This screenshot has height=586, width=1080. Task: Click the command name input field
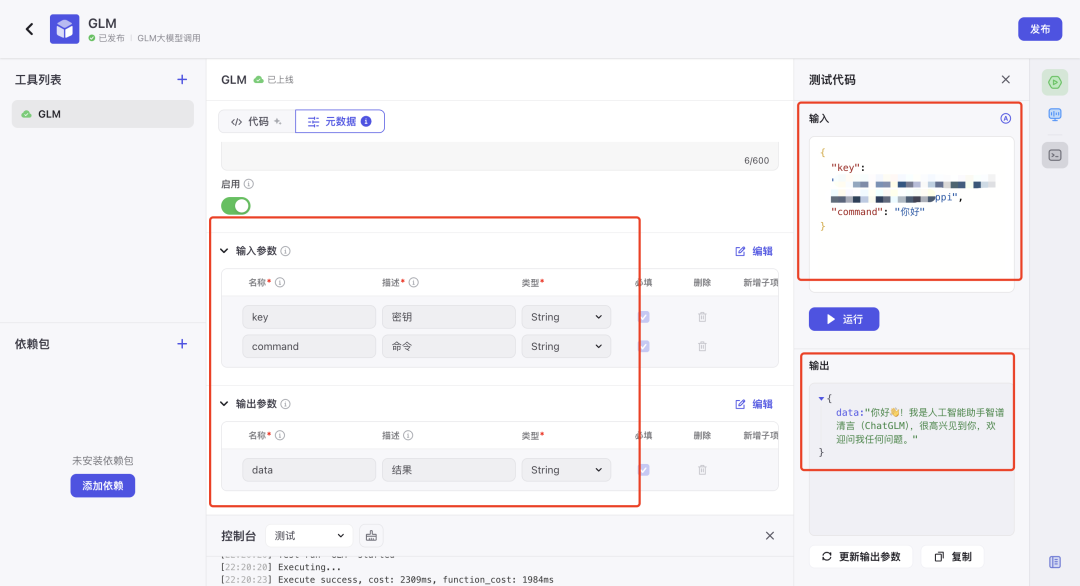[309, 346]
